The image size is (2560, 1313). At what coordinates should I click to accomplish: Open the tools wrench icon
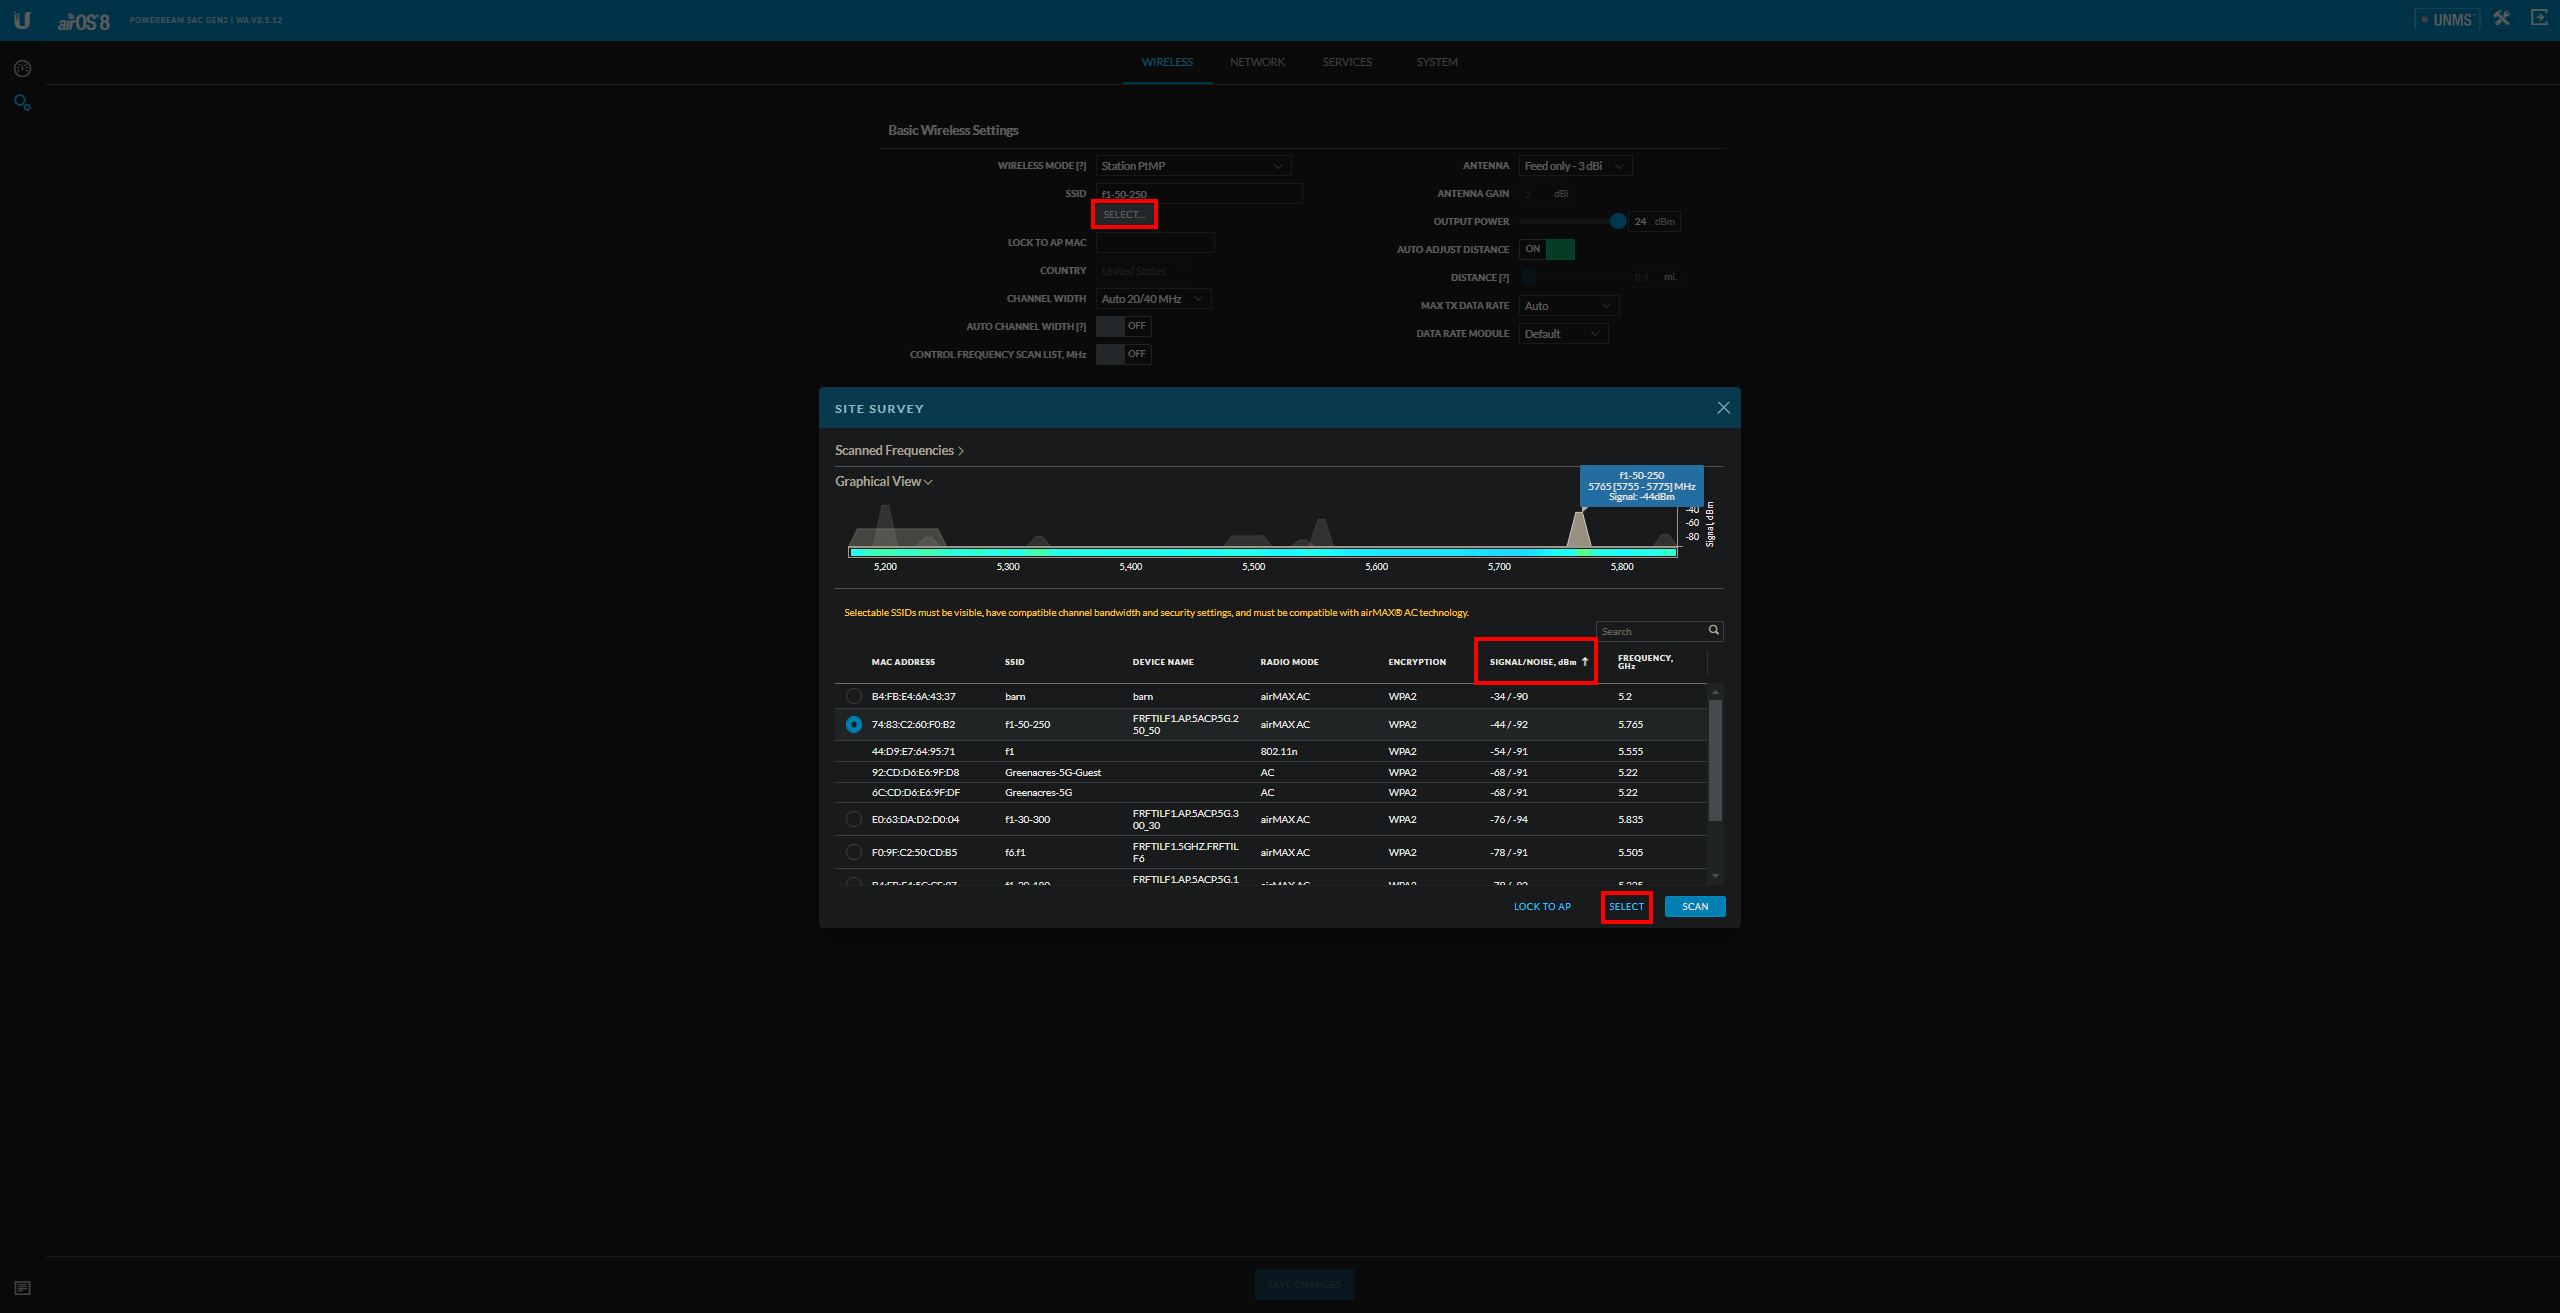pos(2502,19)
